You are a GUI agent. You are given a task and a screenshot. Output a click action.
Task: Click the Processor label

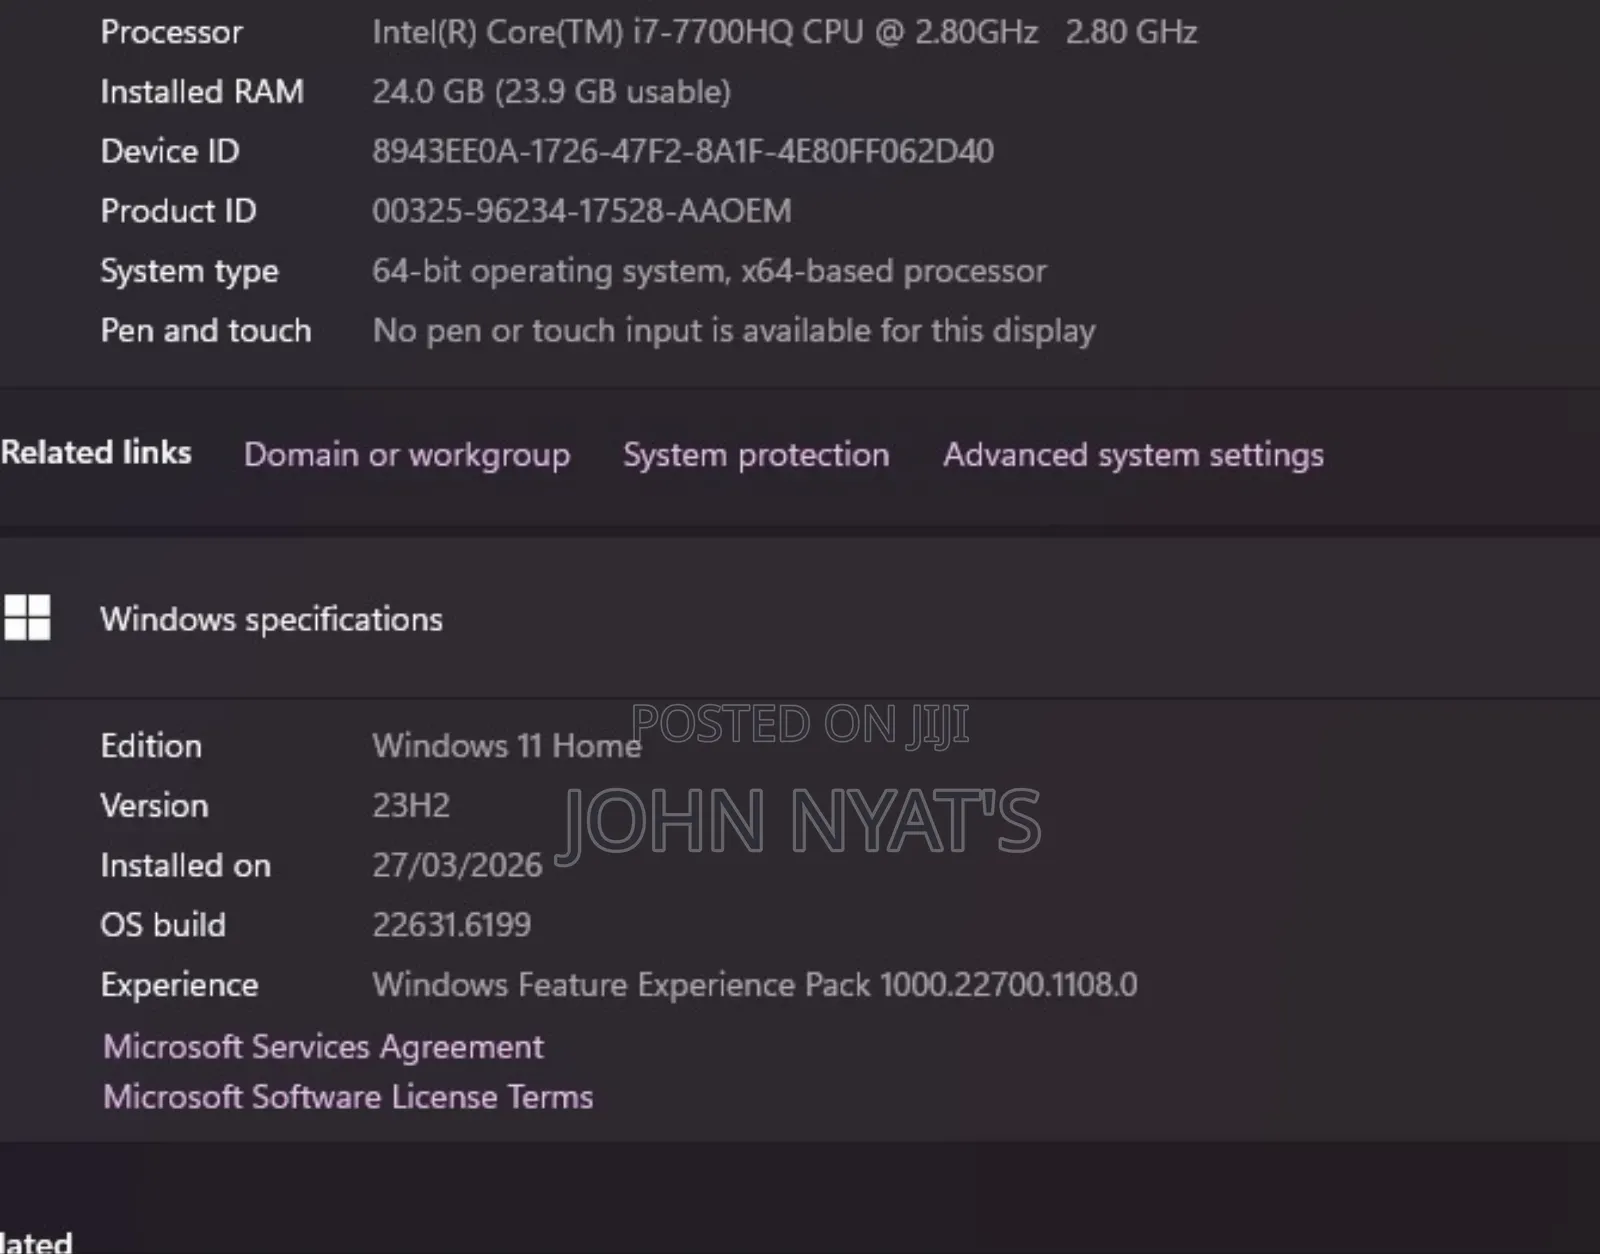(x=171, y=32)
